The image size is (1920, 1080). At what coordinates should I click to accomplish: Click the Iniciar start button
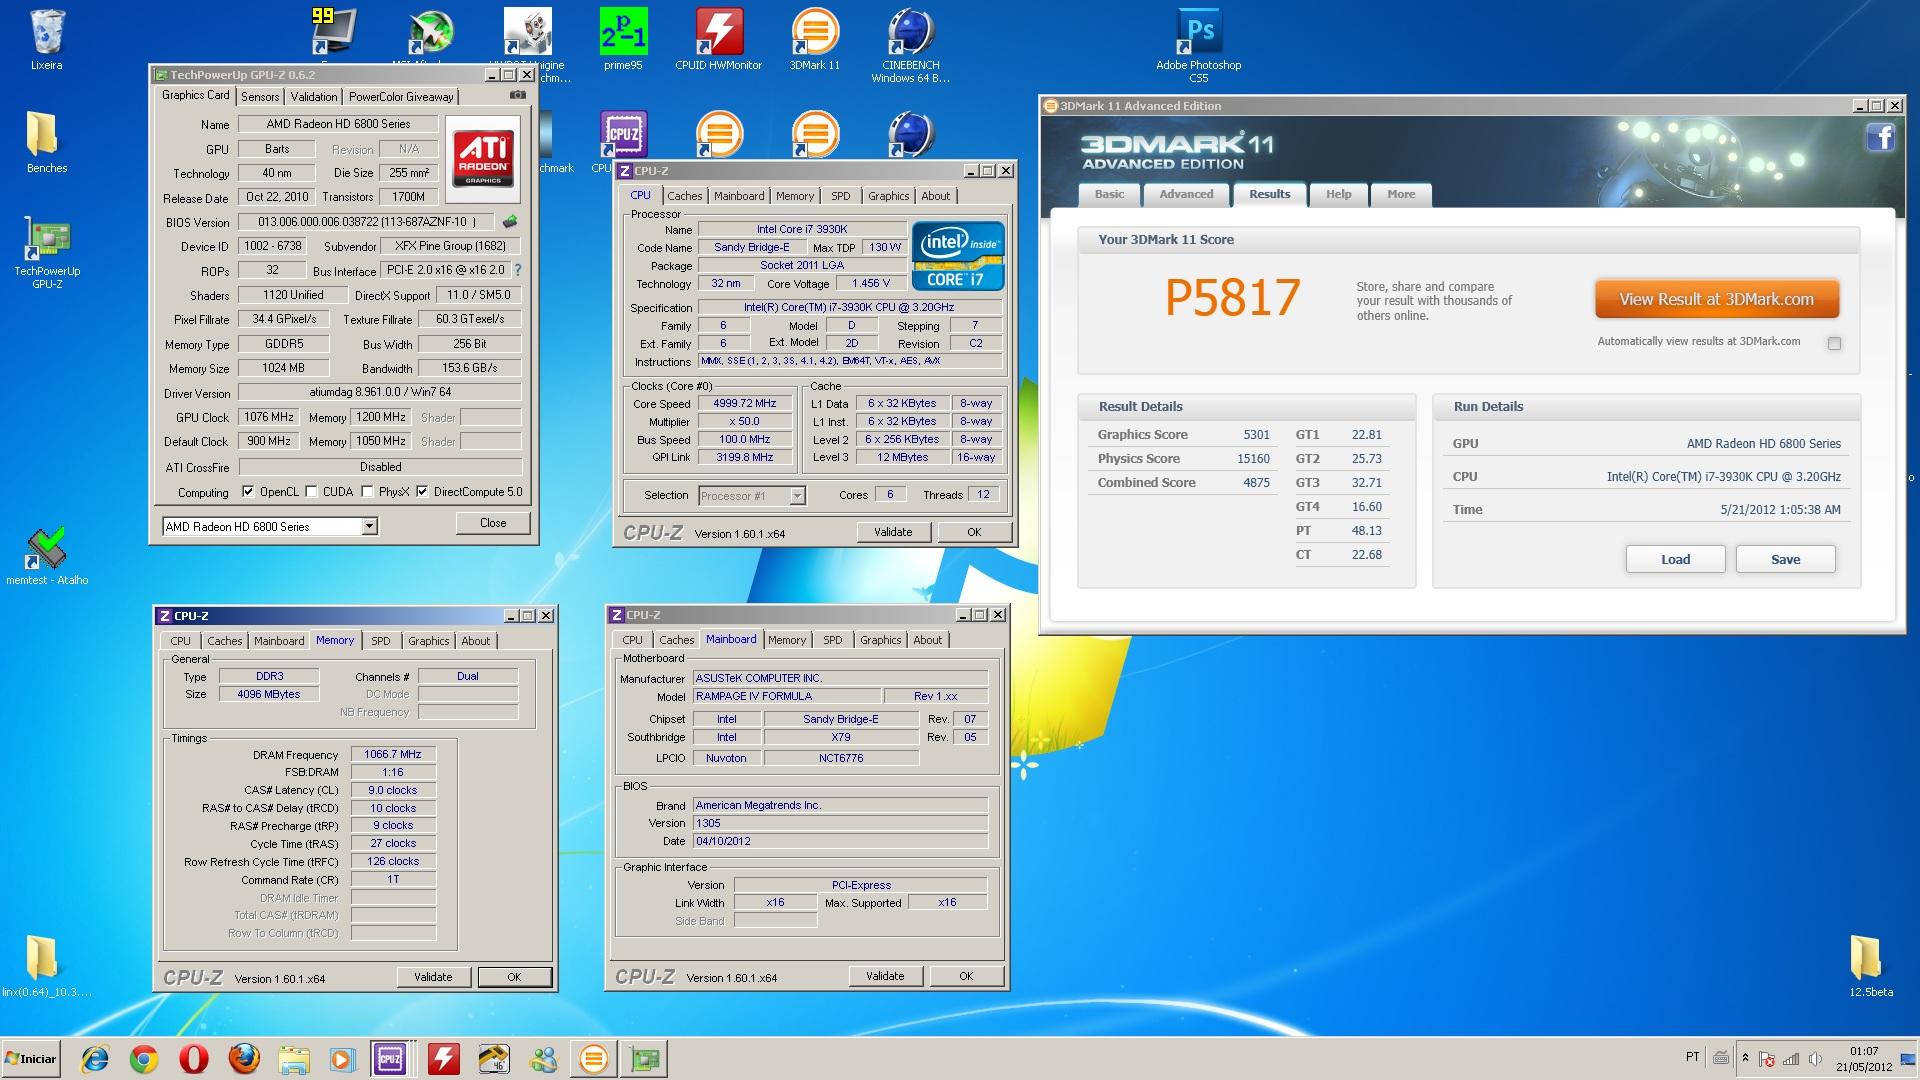(31, 1058)
